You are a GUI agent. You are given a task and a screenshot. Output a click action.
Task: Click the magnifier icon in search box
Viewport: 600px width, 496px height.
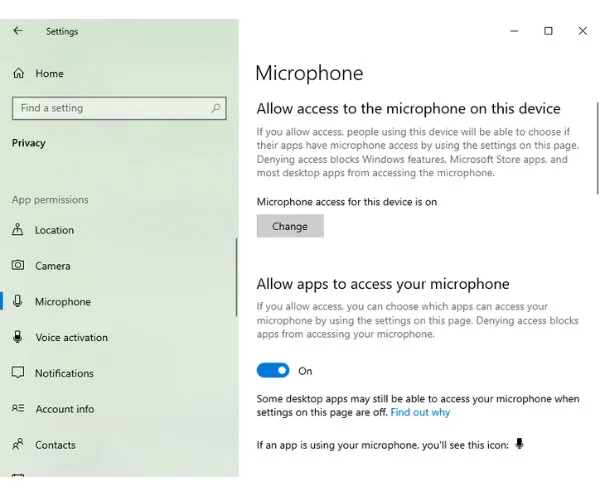(x=215, y=108)
